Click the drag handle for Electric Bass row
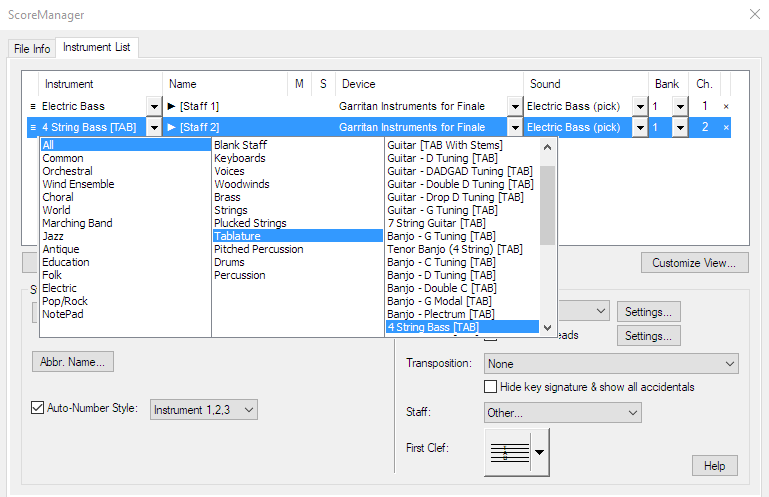The height and width of the screenshot is (497, 769). pos(33,106)
